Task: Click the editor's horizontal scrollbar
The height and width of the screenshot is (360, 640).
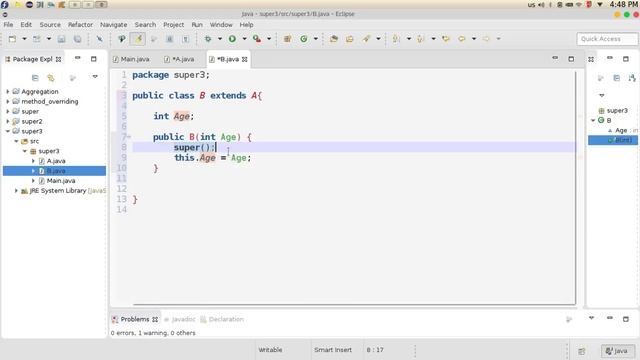Action: (354, 304)
